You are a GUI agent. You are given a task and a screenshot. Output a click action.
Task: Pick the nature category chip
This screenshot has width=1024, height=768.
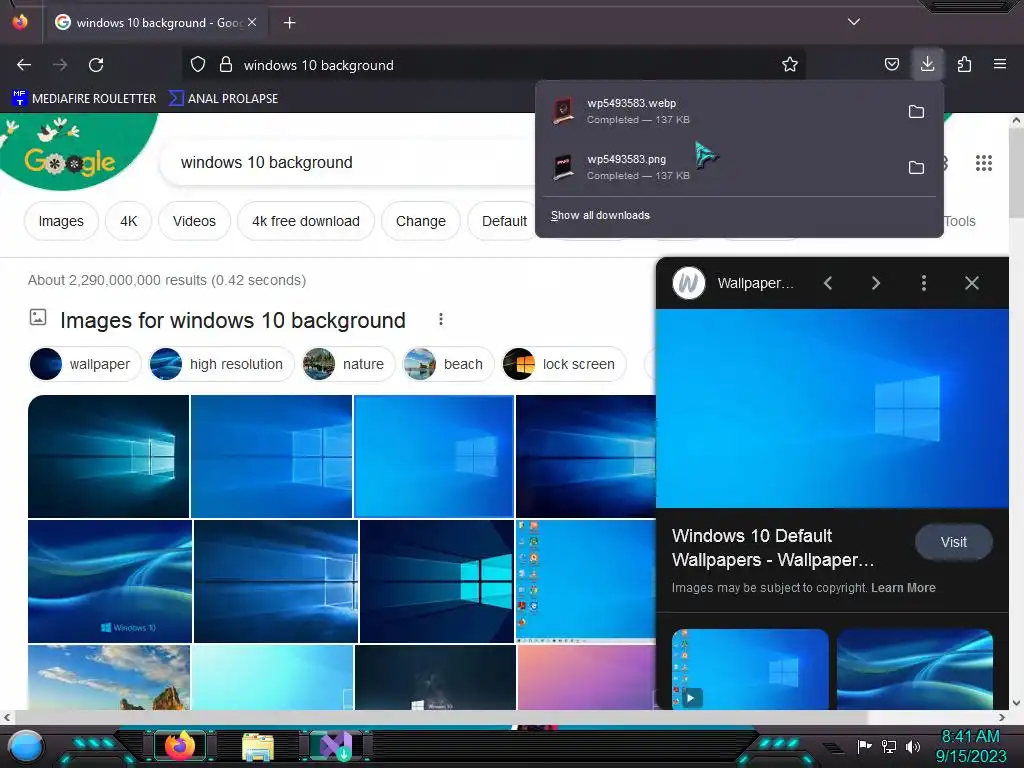[349, 364]
